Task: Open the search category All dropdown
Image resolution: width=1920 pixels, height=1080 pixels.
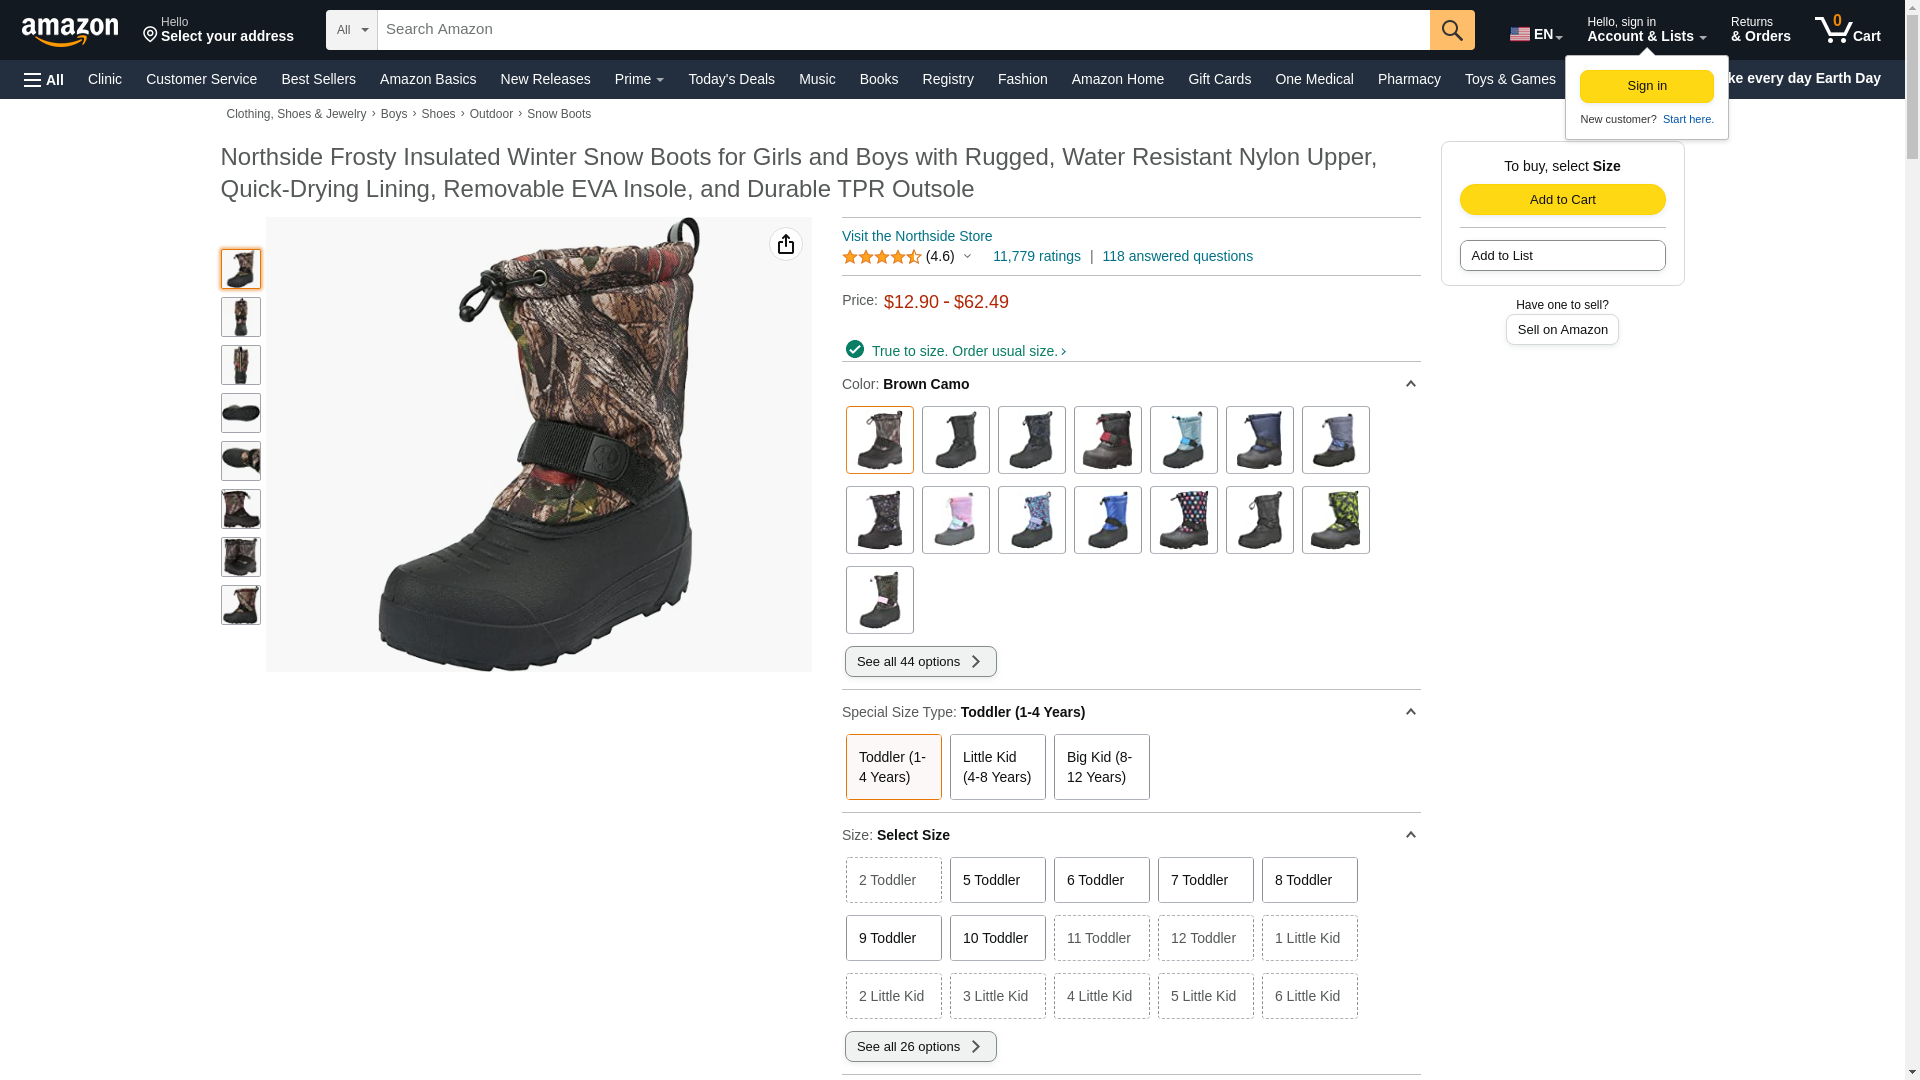Action: 352,30
